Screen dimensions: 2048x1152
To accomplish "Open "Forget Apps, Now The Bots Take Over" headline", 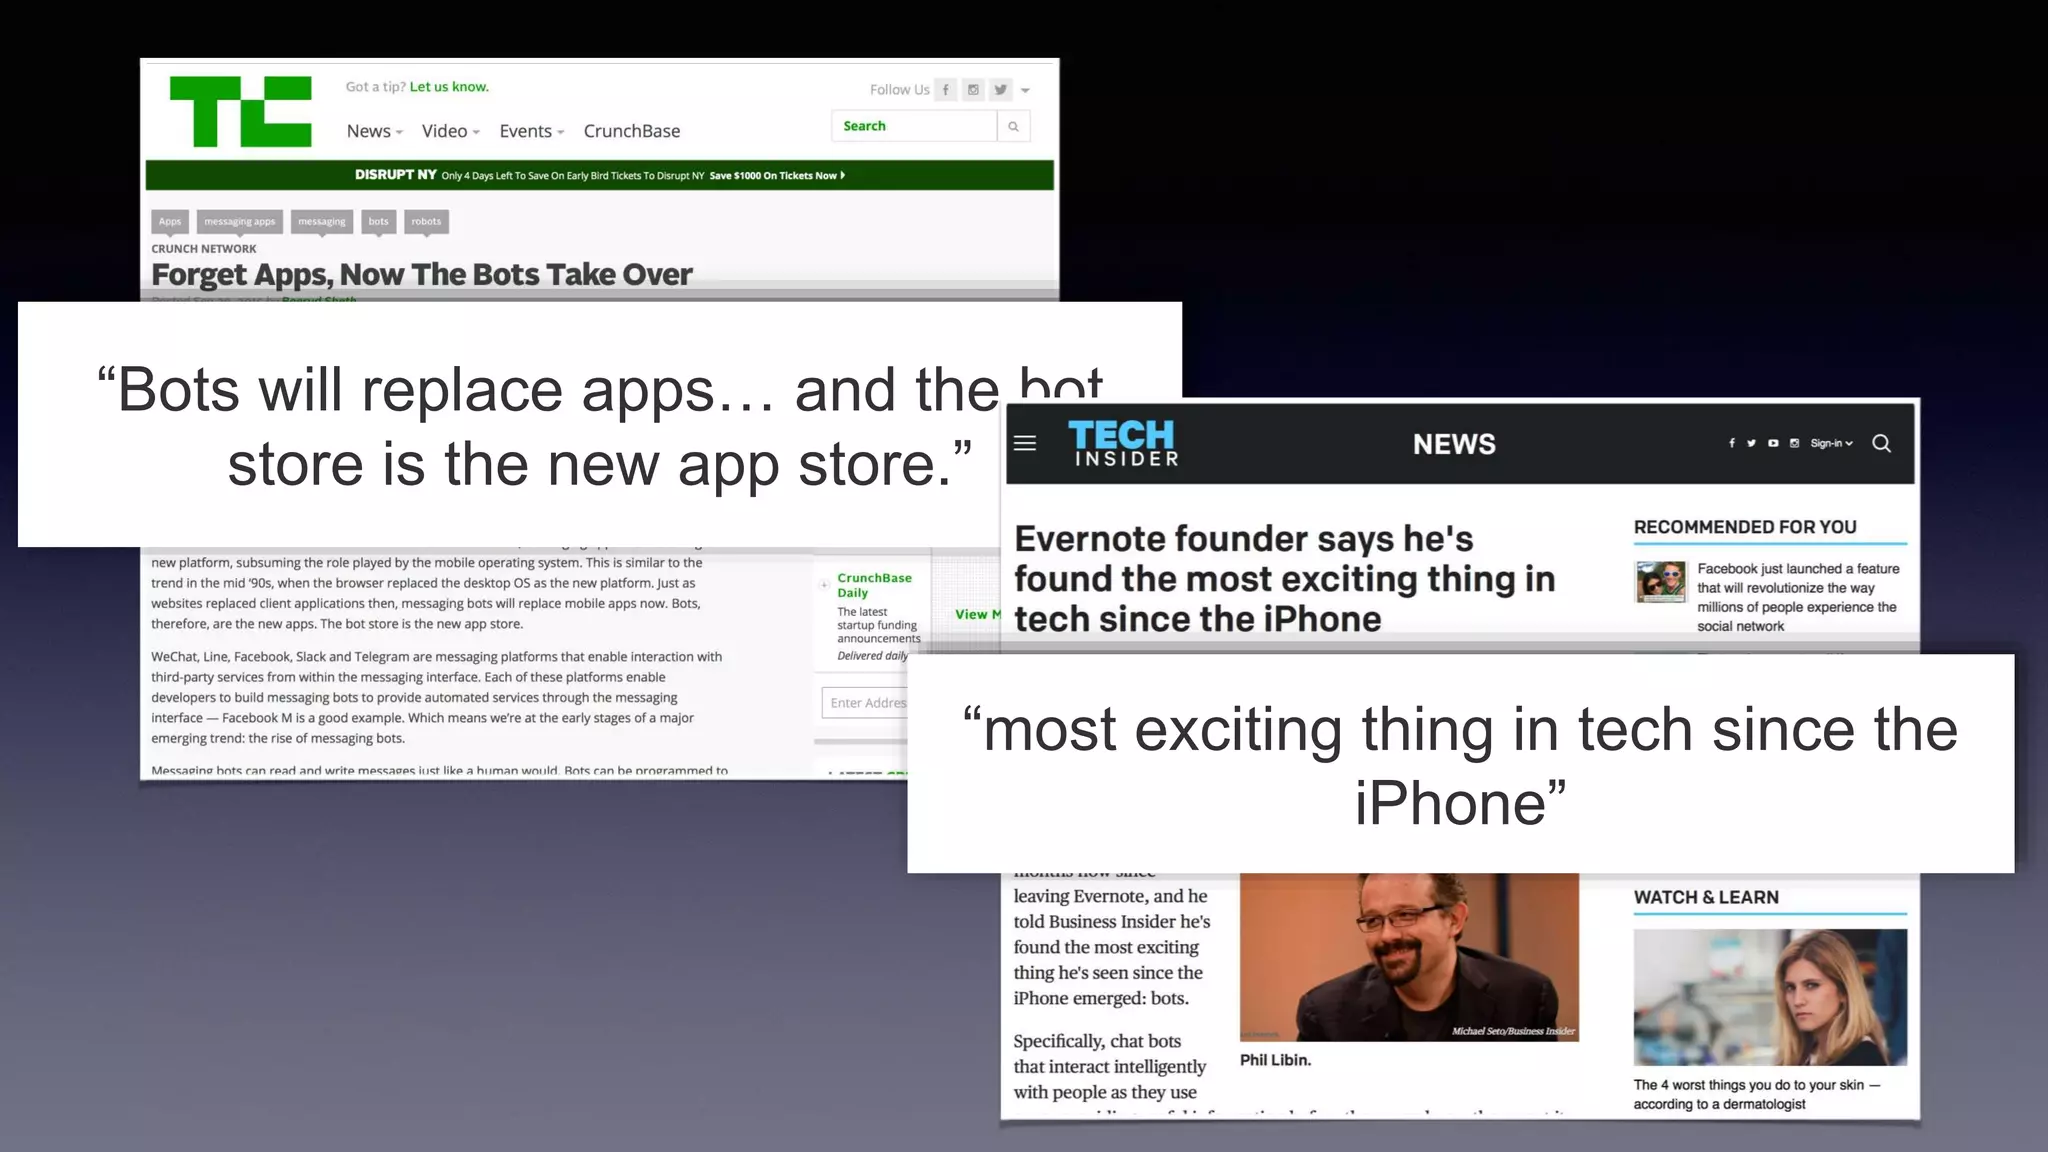I will [x=421, y=274].
